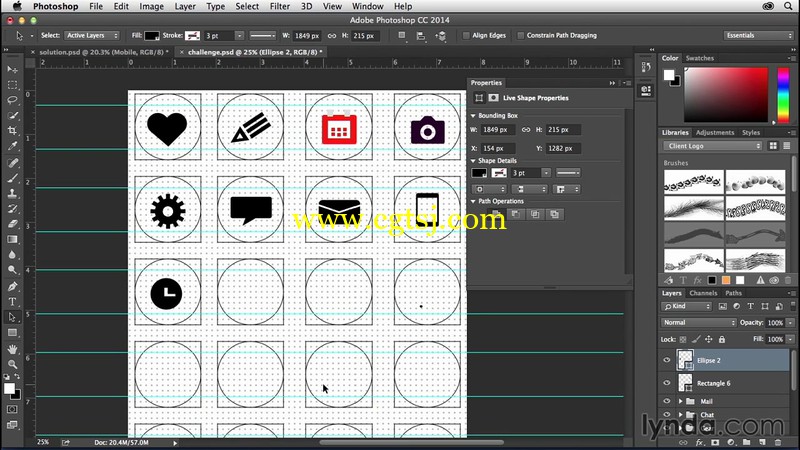Select the Path Selection tool
This screenshot has height=450, width=800.
[x=12, y=317]
